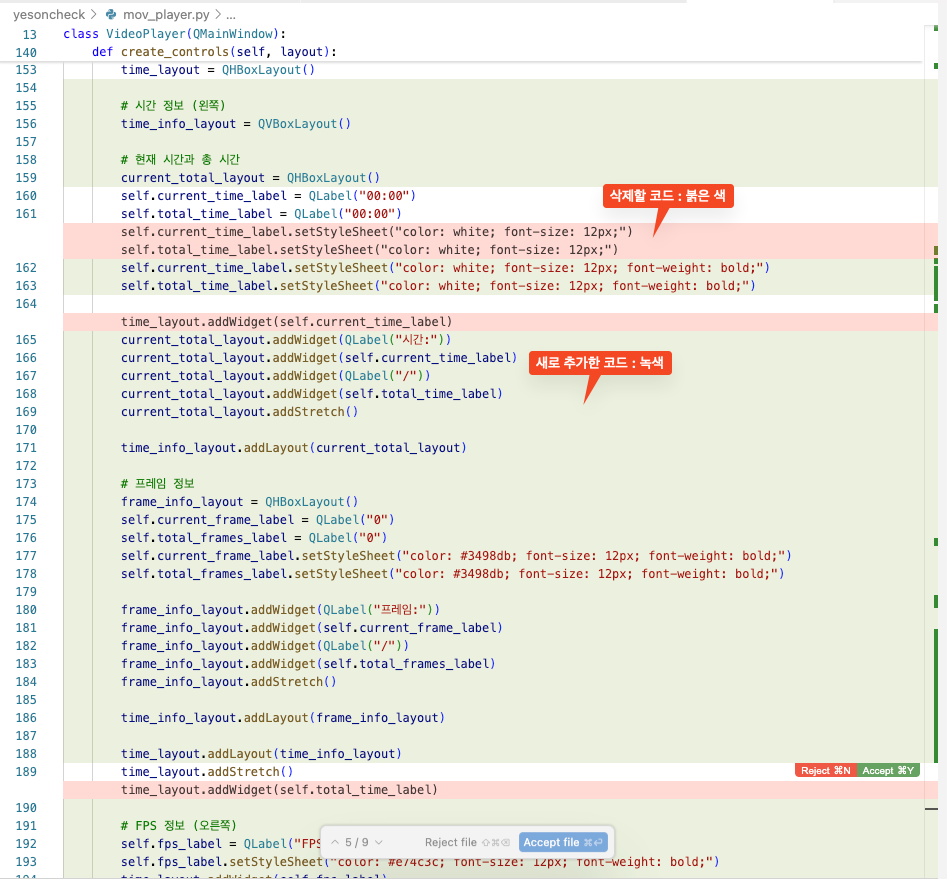The height and width of the screenshot is (879, 947).
Task: Click line number 160 in gutter
Action: pos(26,196)
